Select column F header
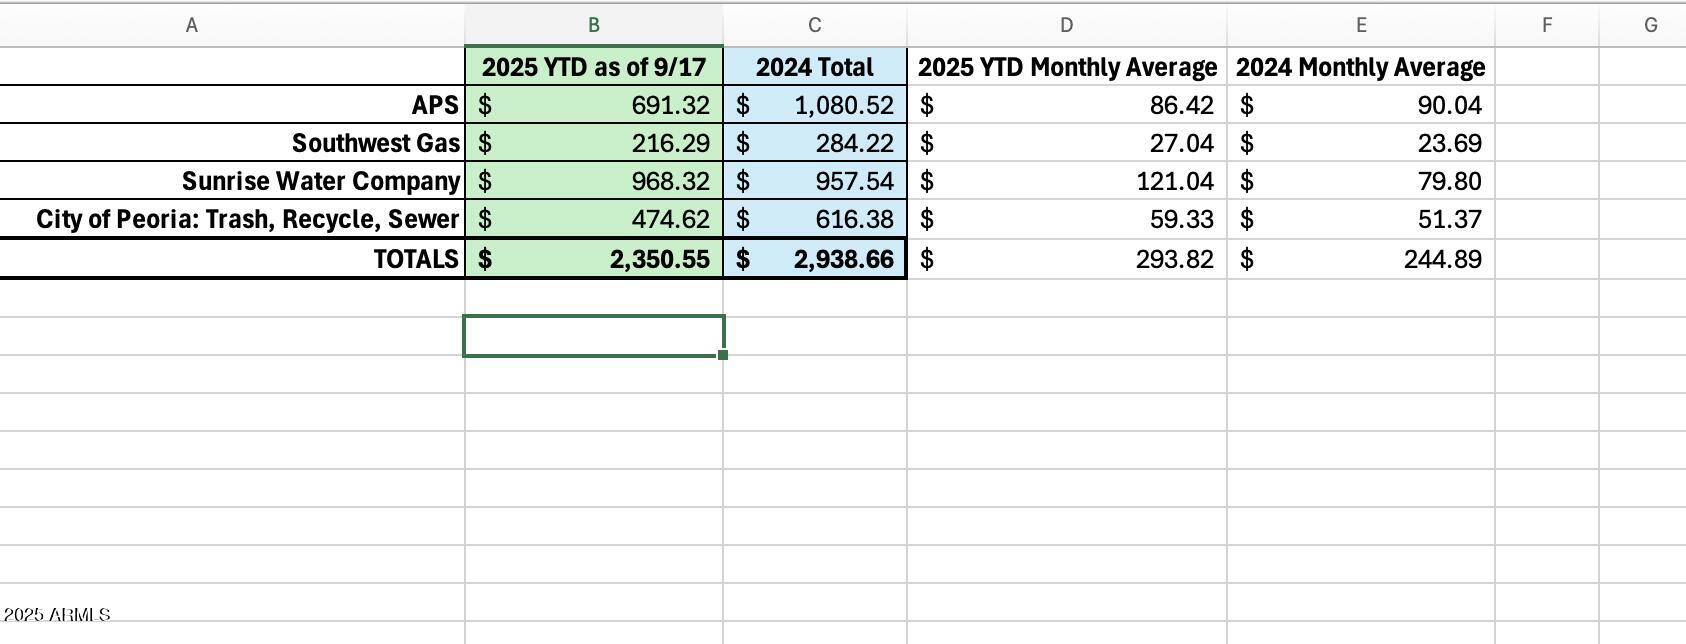This screenshot has width=1686, height=644. click(x=1546, y=25)
